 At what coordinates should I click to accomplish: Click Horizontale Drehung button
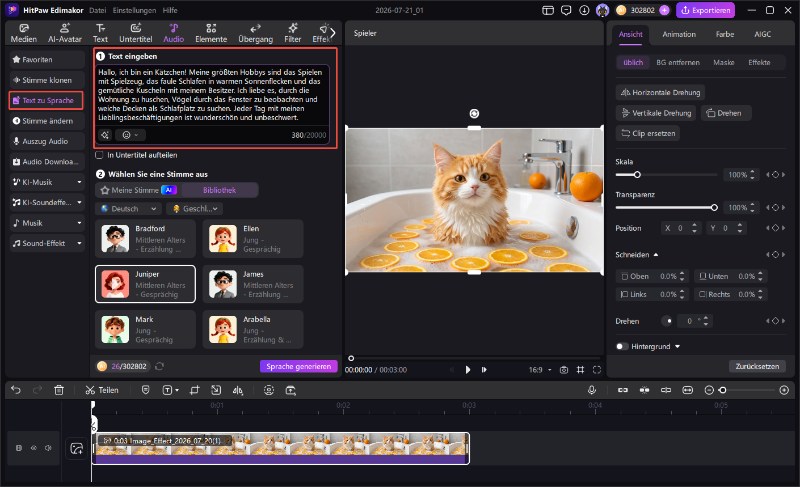660,92
